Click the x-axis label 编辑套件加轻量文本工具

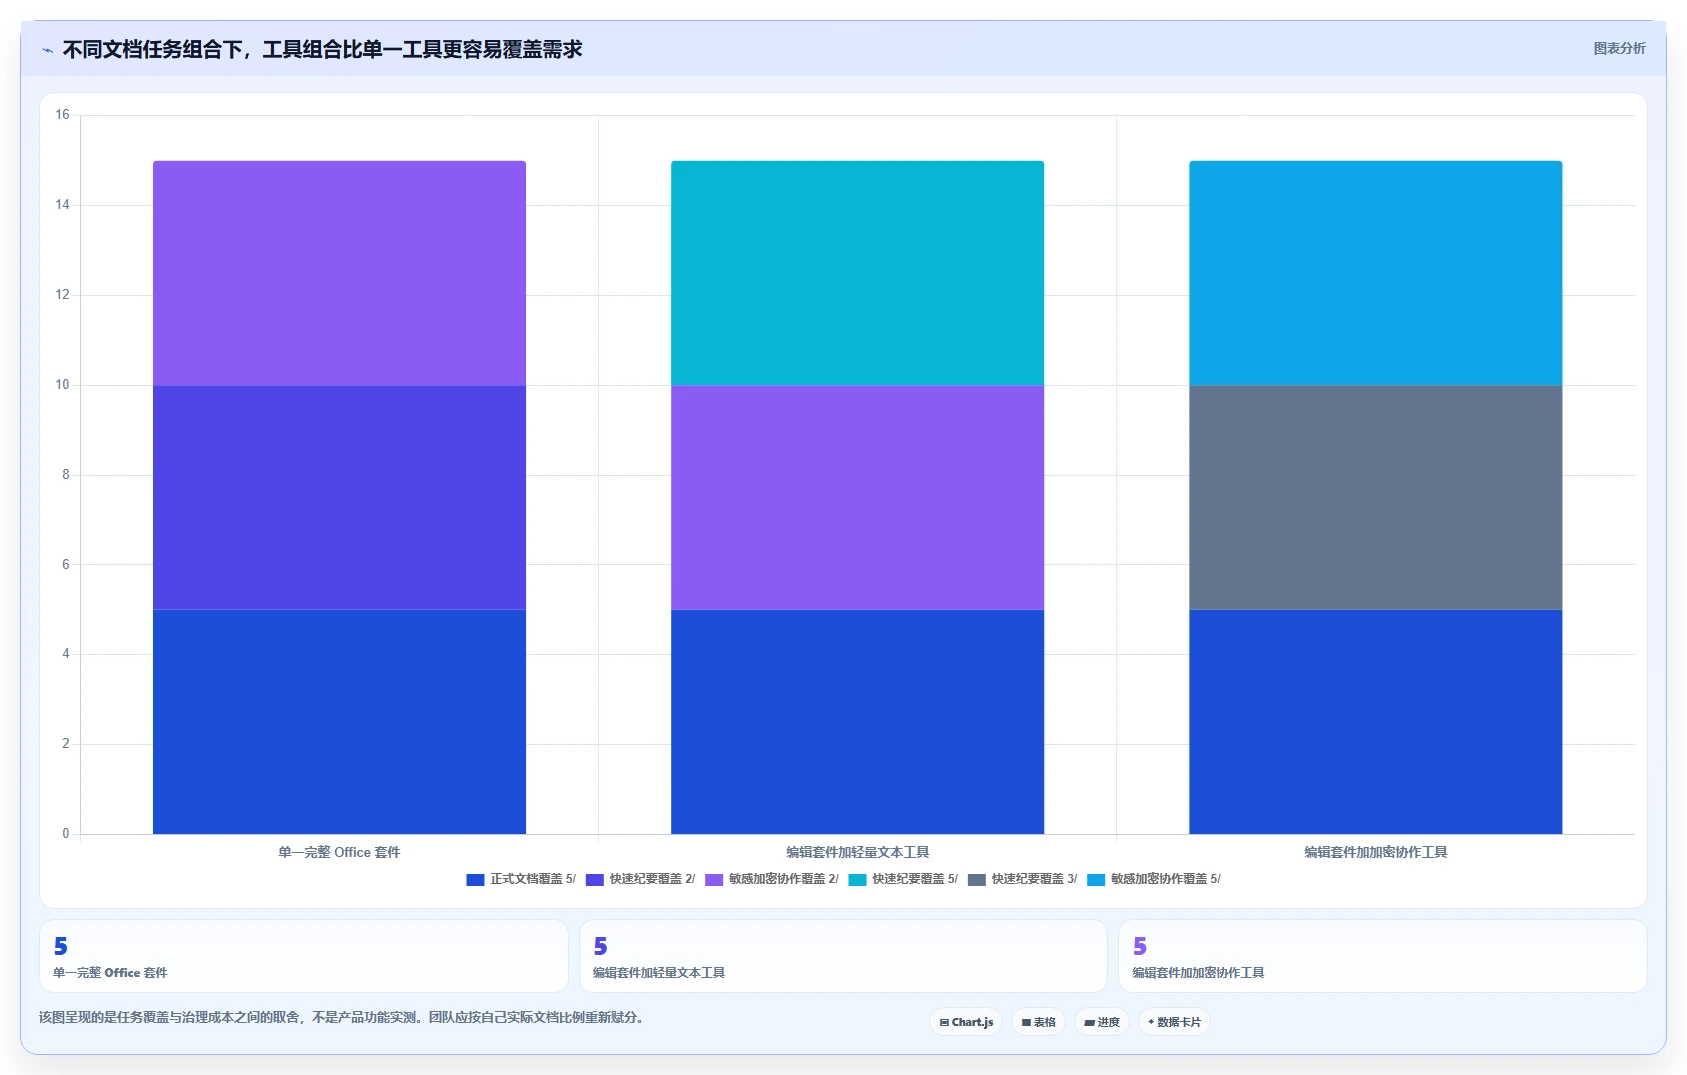(x=857, y=852)
